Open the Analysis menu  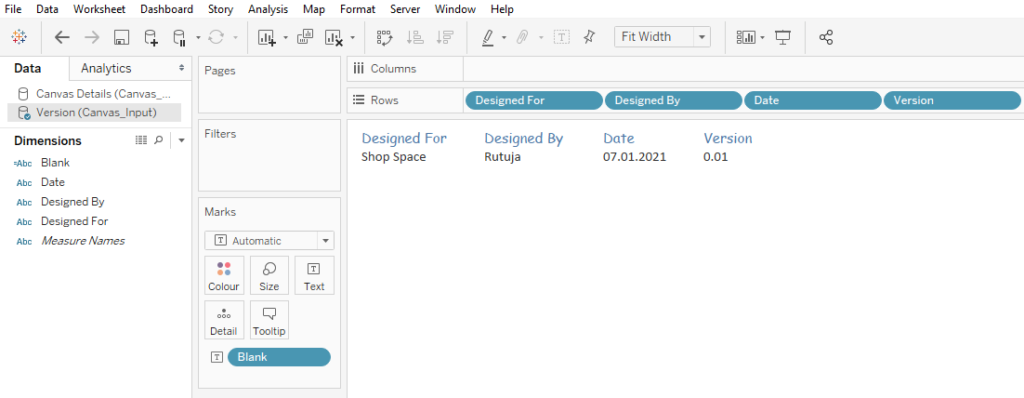pos(268,9)
